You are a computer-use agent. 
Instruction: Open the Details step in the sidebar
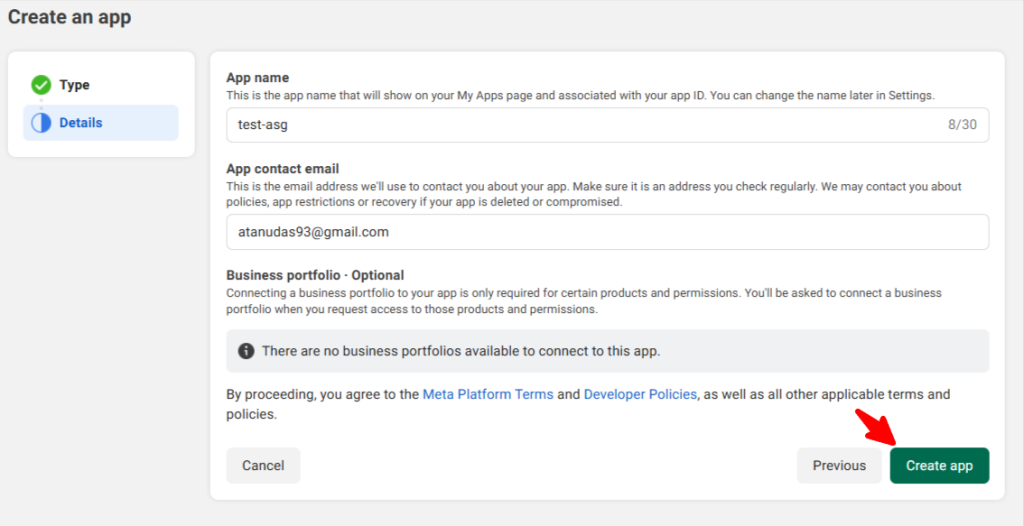pyautogui.click(x=80, y=123)
